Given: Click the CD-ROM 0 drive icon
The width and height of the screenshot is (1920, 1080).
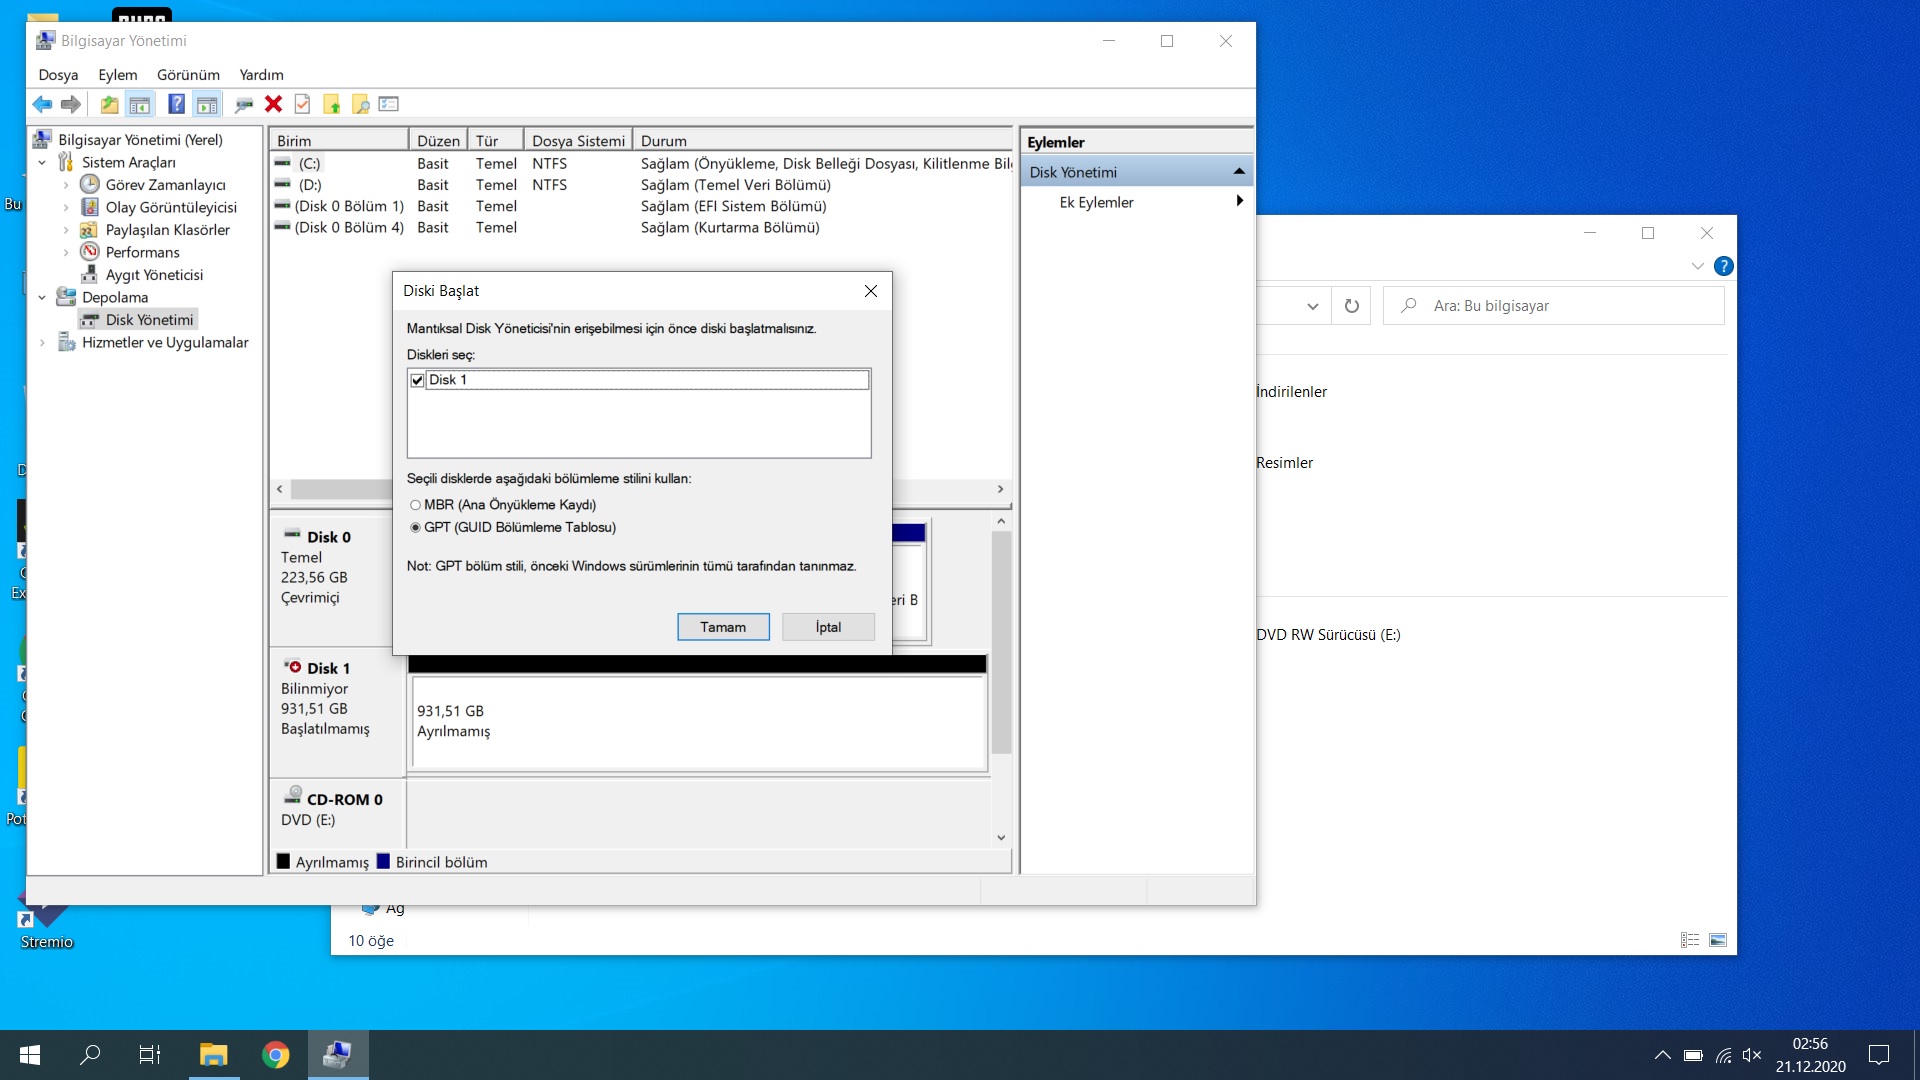Looking at the screenshot, I should pos(293,795).
